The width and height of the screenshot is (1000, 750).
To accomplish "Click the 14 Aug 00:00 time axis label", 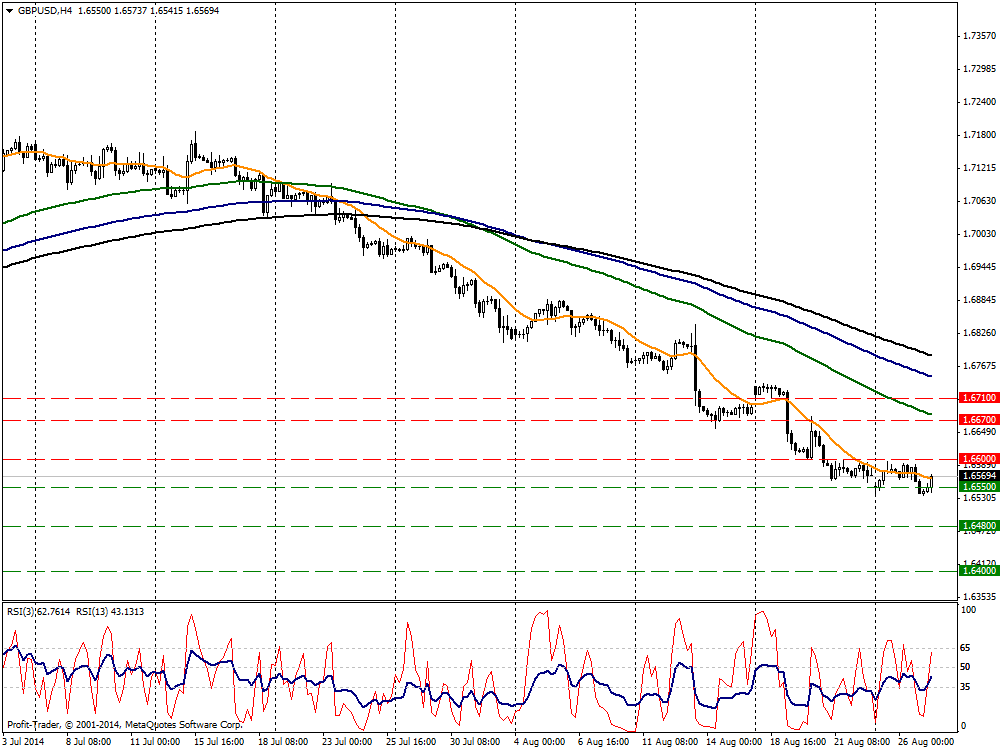I will pyautogui.click(x=731, y=743).
